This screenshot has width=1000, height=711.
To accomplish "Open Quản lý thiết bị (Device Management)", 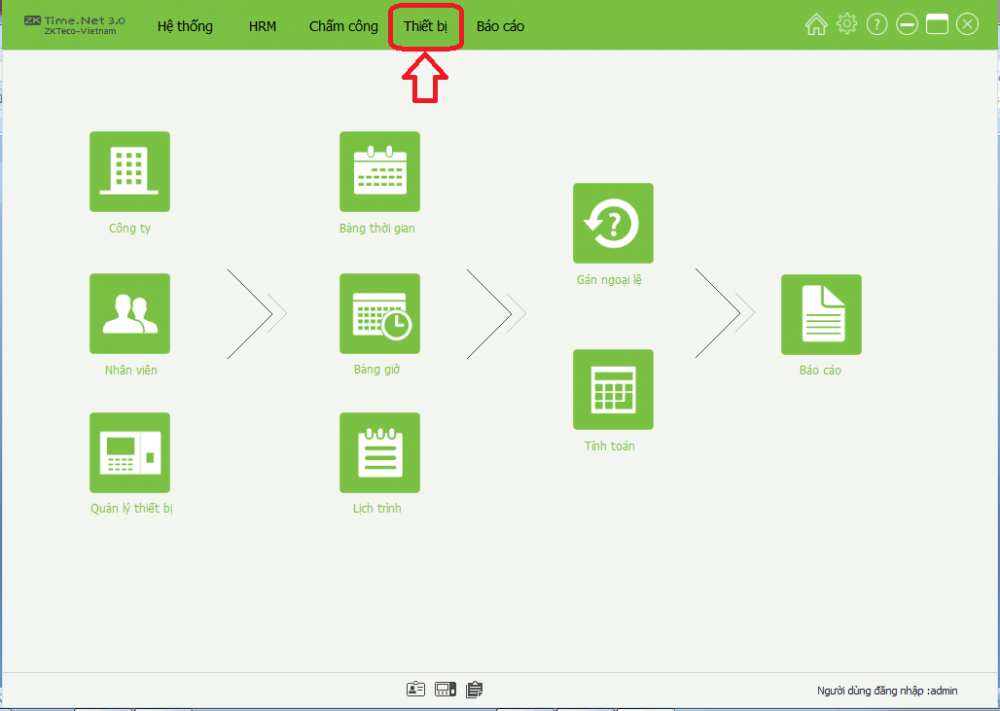I will [x=130, y=452].
